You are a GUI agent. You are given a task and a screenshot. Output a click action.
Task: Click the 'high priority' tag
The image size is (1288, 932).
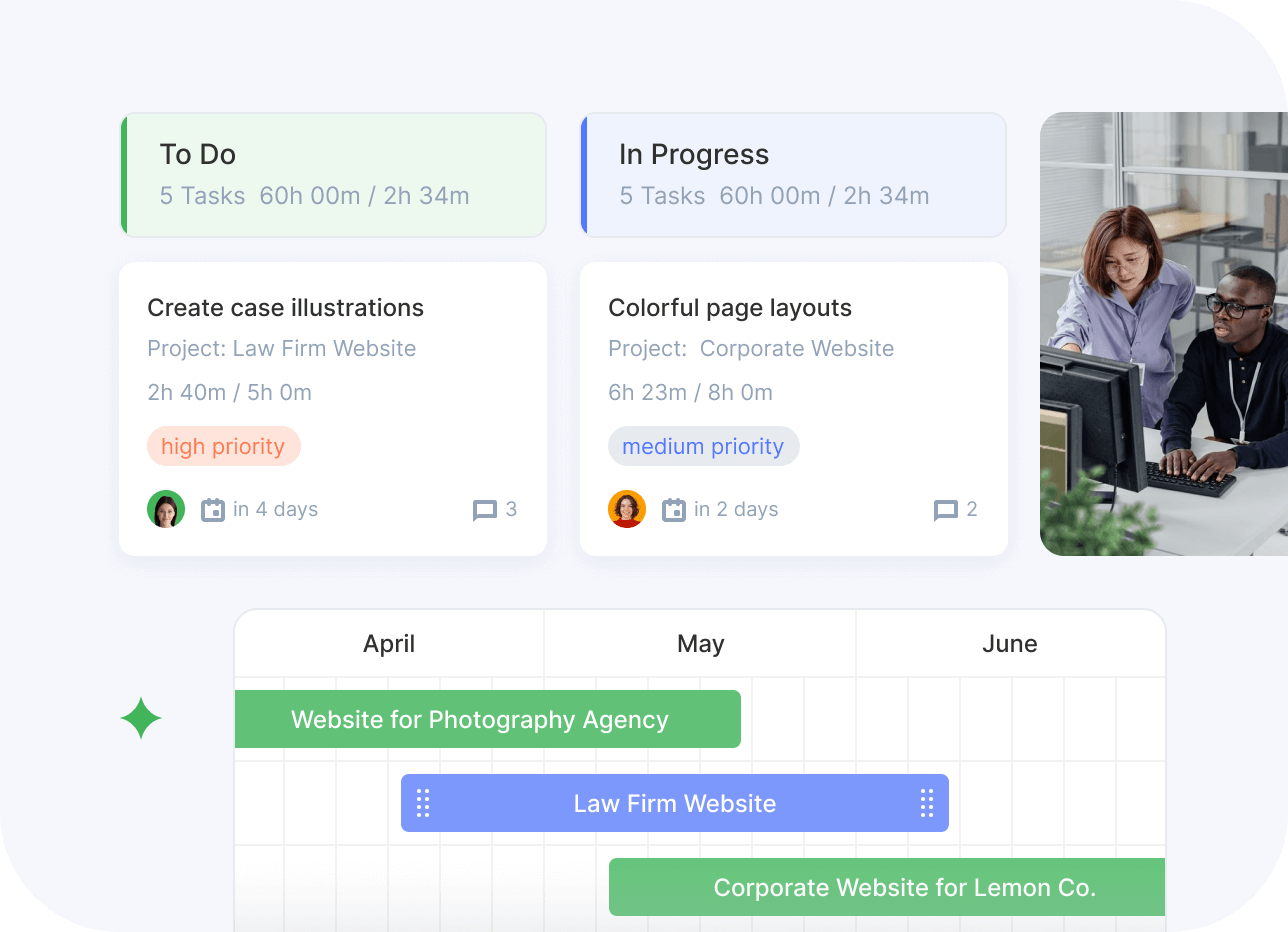(223, 446)
